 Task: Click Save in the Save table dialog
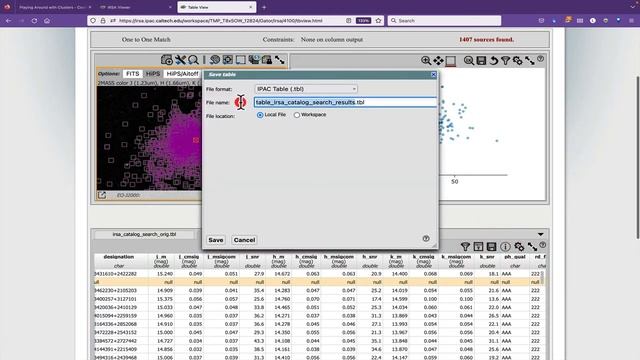point(216,240)
